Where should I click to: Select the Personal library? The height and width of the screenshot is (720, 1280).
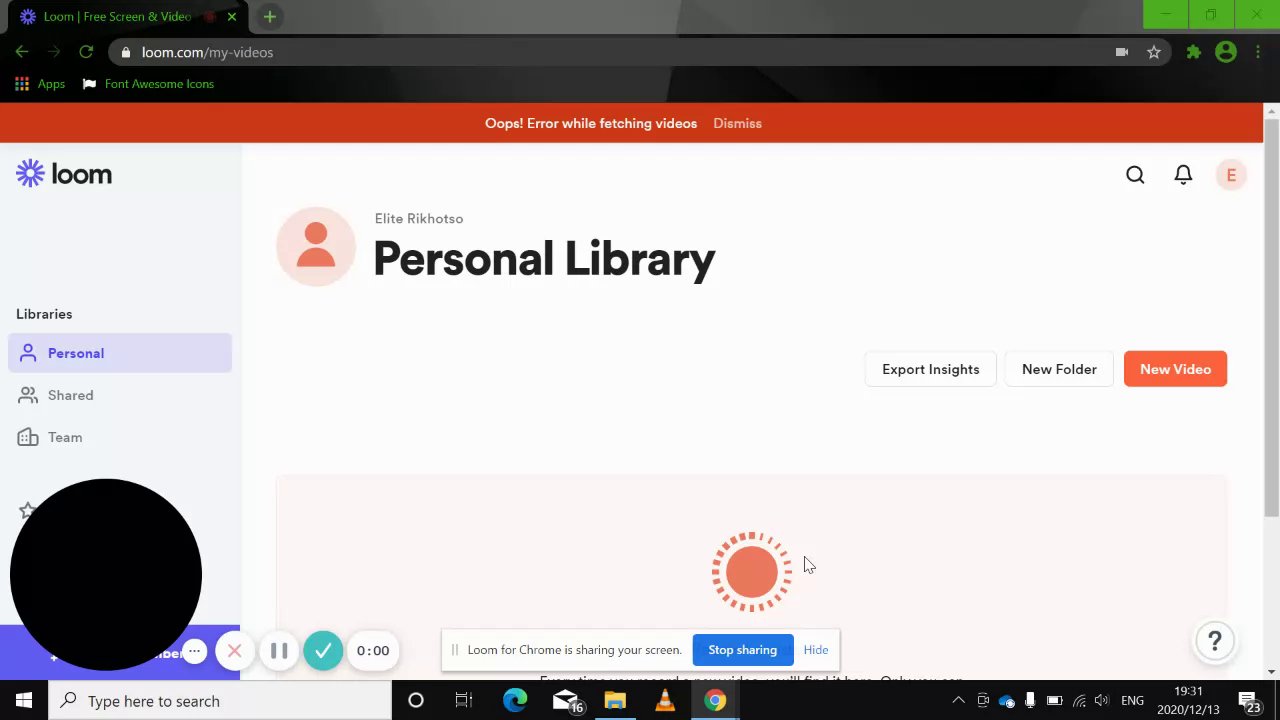click(120, 353)
